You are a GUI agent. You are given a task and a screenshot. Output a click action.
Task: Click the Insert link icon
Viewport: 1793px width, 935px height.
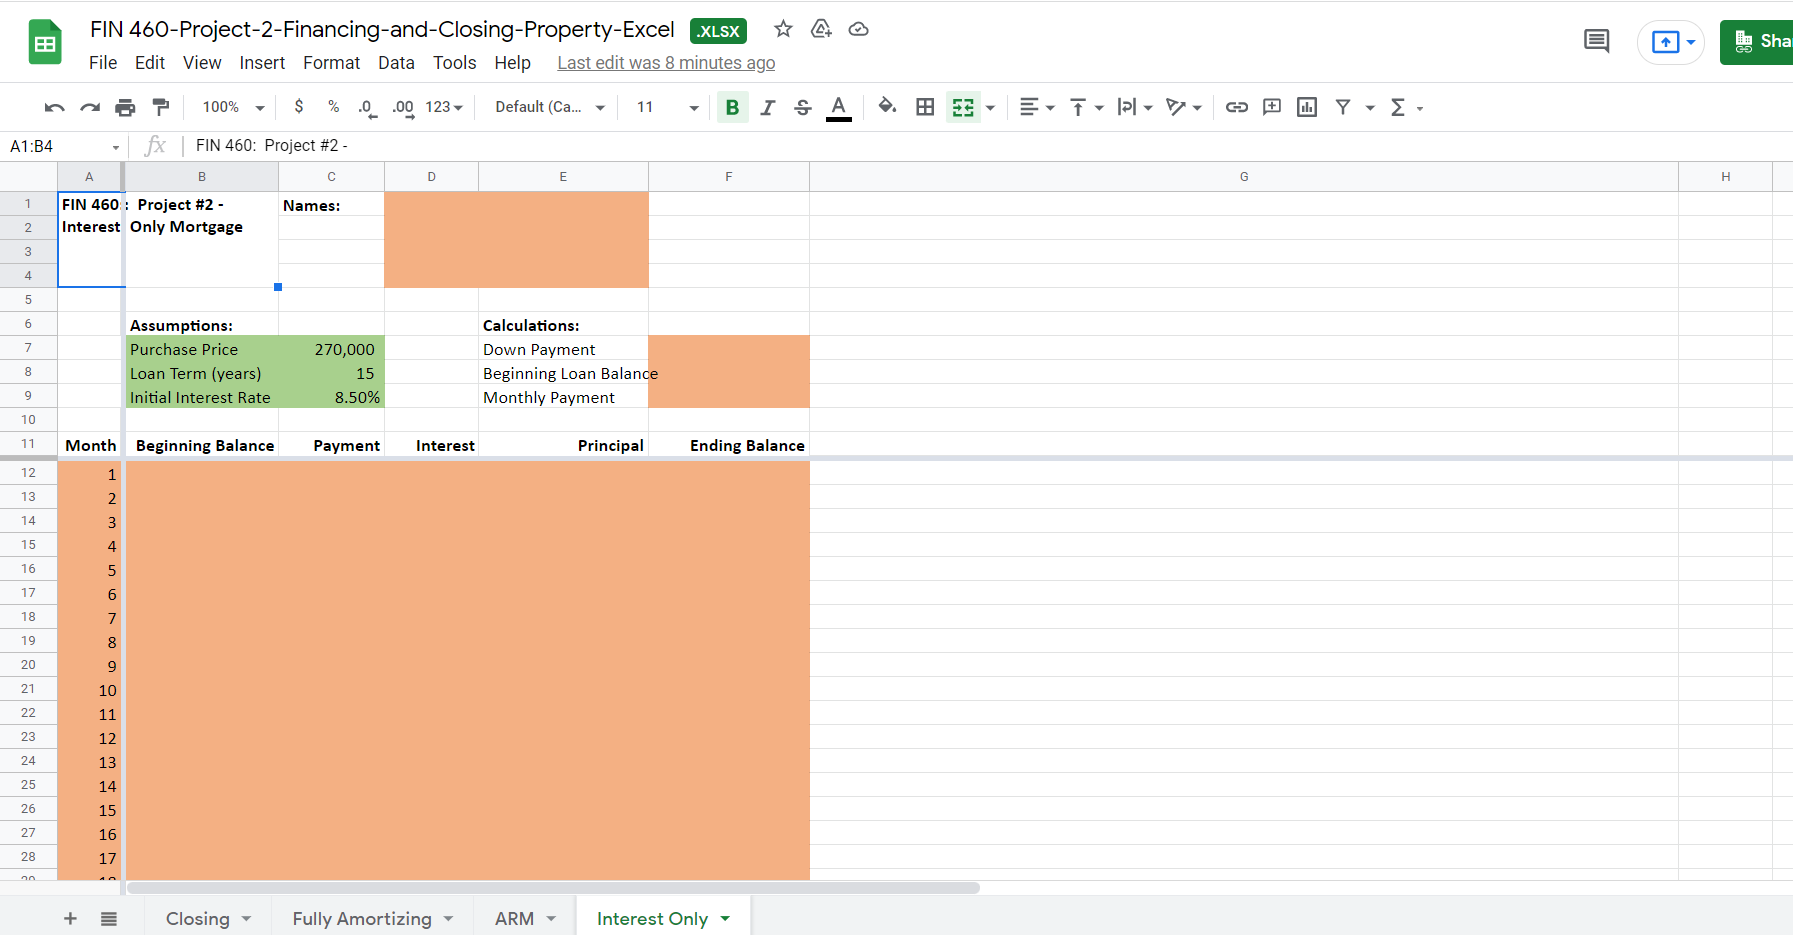click(x=1237, y=107)
